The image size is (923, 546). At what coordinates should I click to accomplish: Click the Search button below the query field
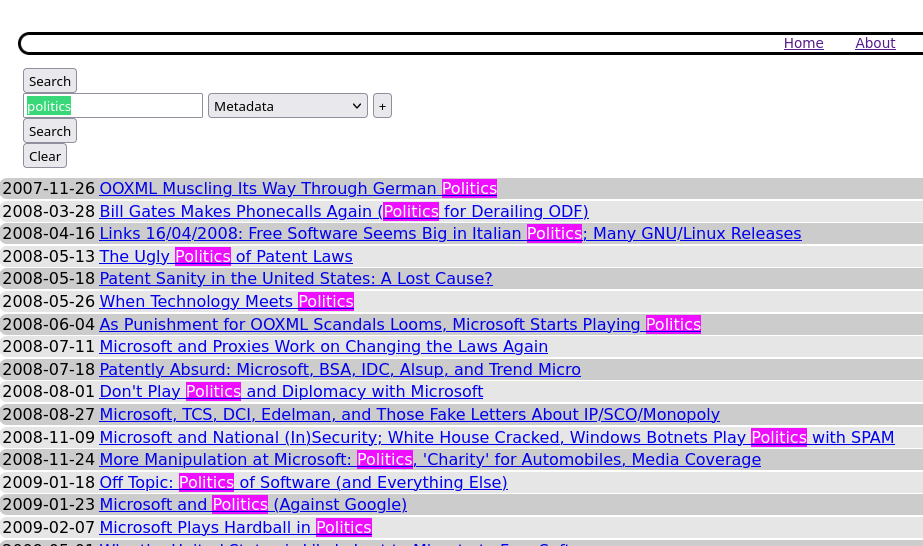point(50,131)
